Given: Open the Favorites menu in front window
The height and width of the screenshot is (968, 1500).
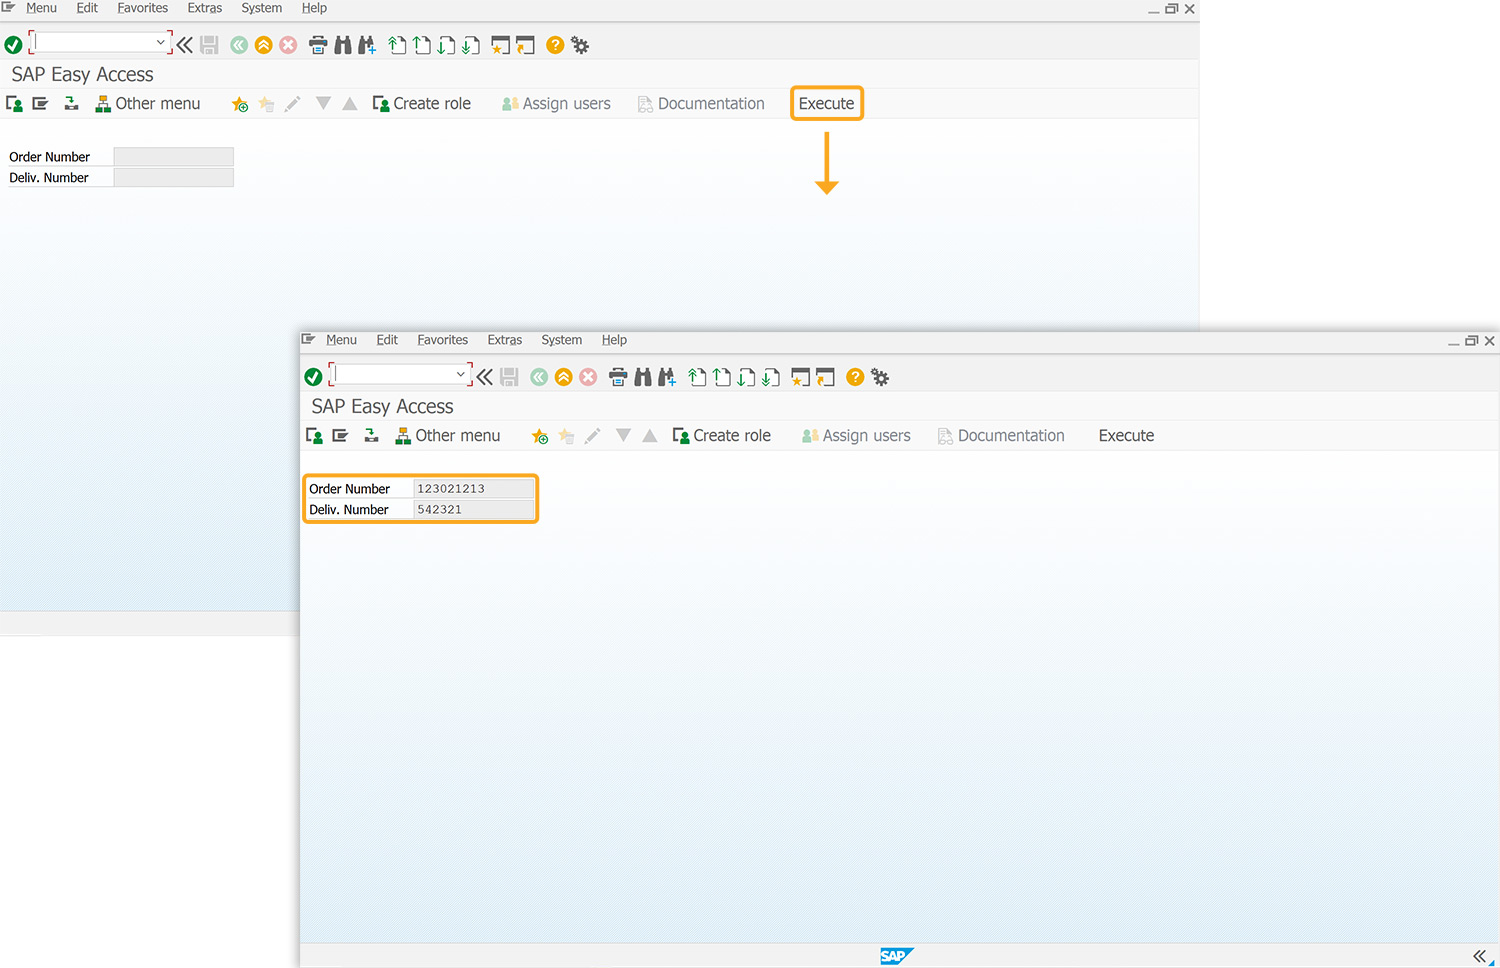Looking at the screenshot, I should (443, 340).
